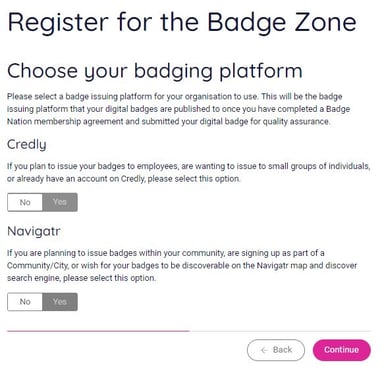Viewport: 384px width, 369px height.
Task: Select the Credly section heading
Action: 27,145
